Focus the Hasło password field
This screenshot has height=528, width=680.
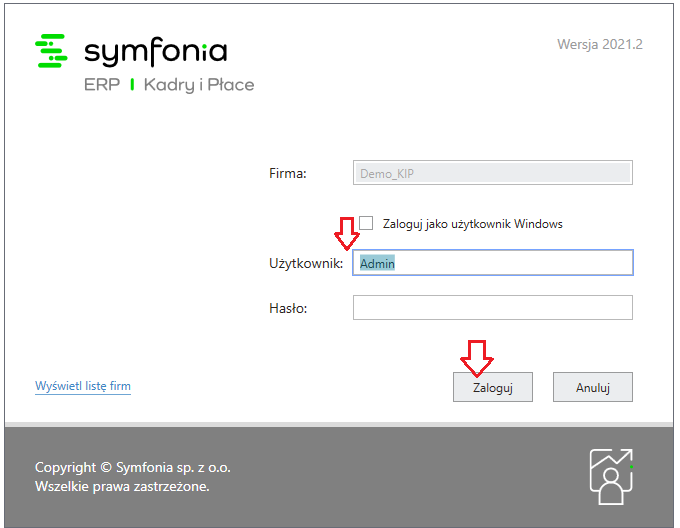coord(493,308)
